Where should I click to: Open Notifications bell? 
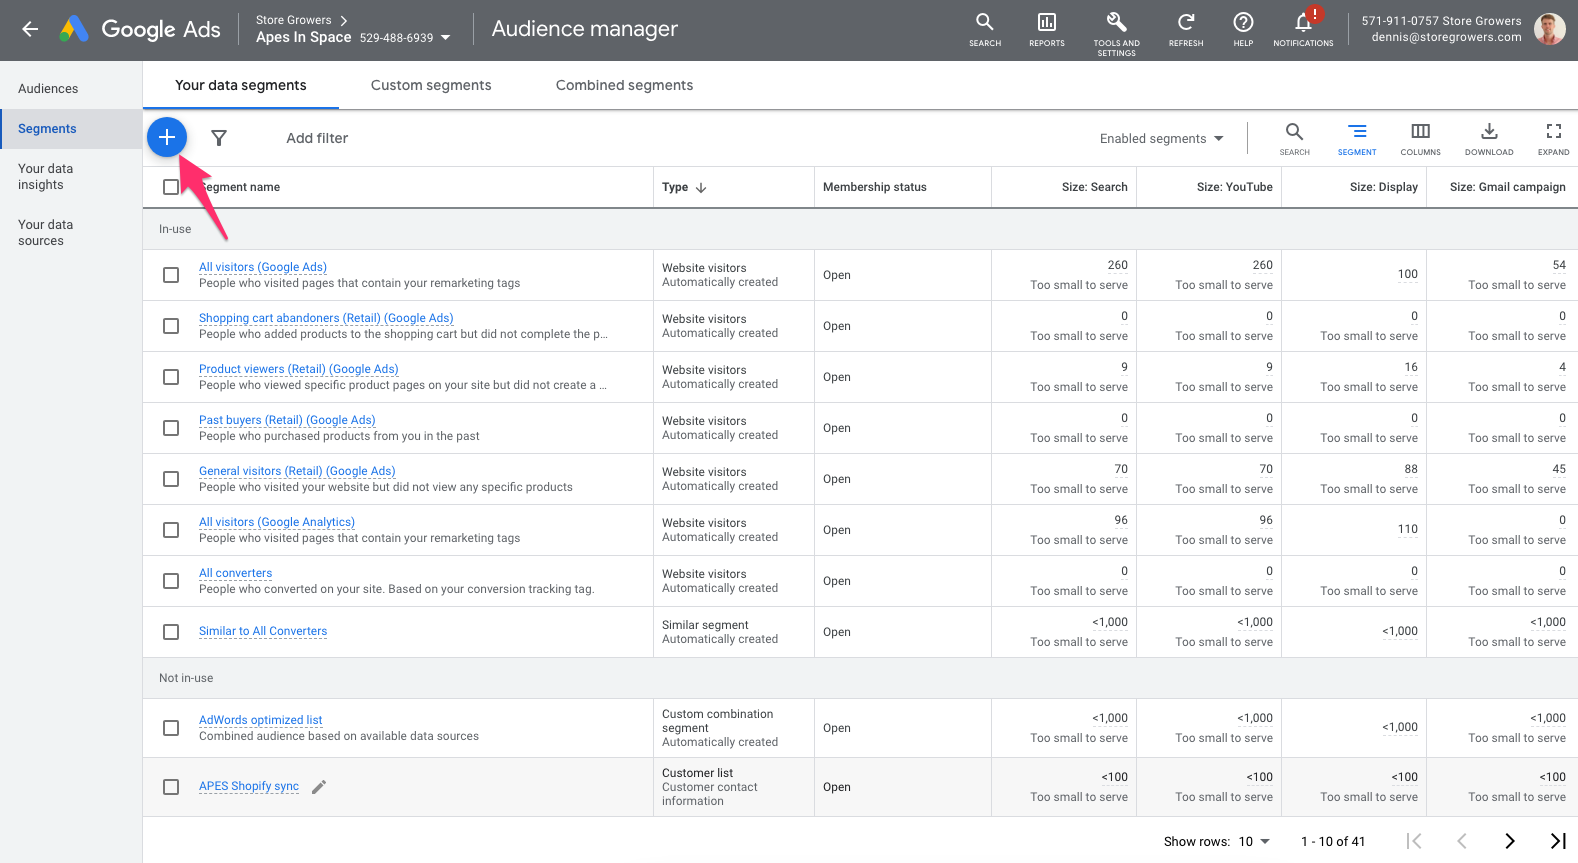1303,29
